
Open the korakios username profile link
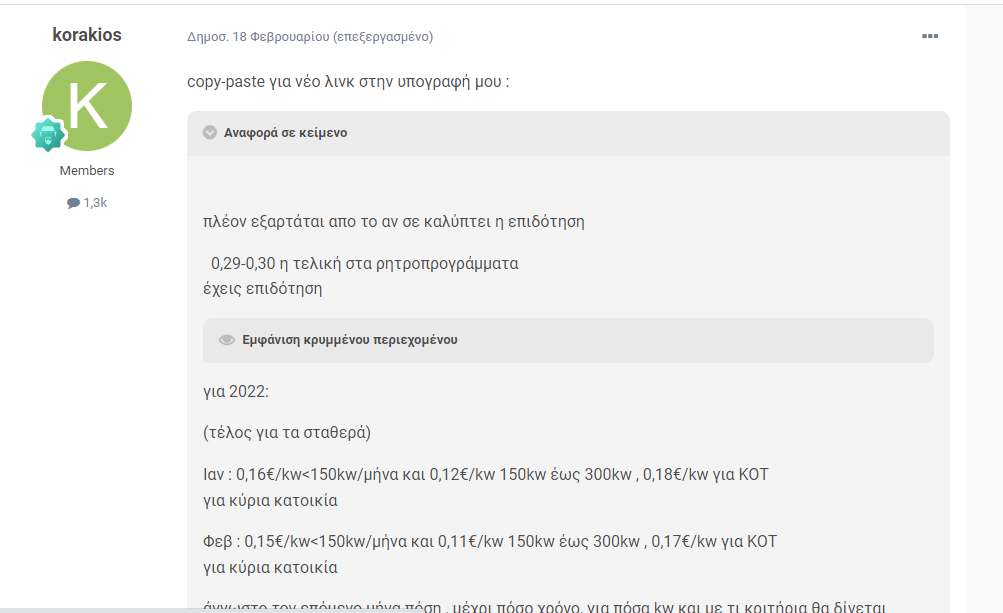click(x=87, y=35)
